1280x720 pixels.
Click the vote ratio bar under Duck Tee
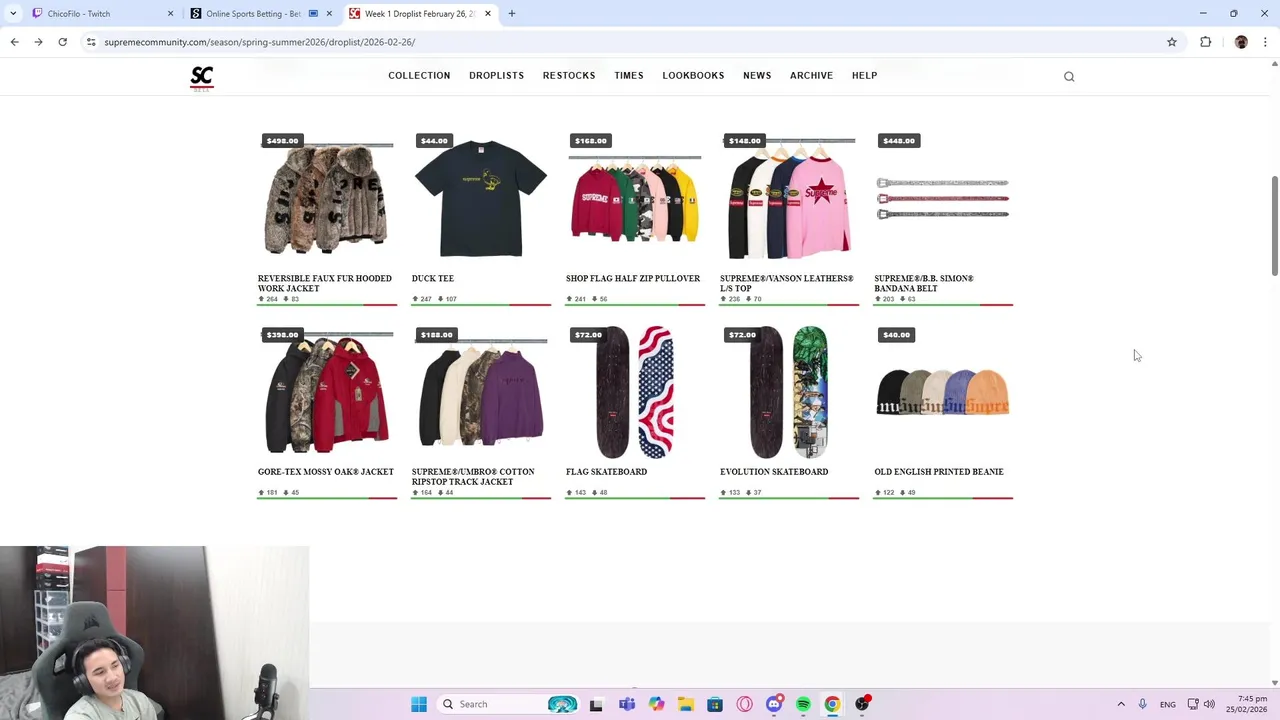point(481,305)
